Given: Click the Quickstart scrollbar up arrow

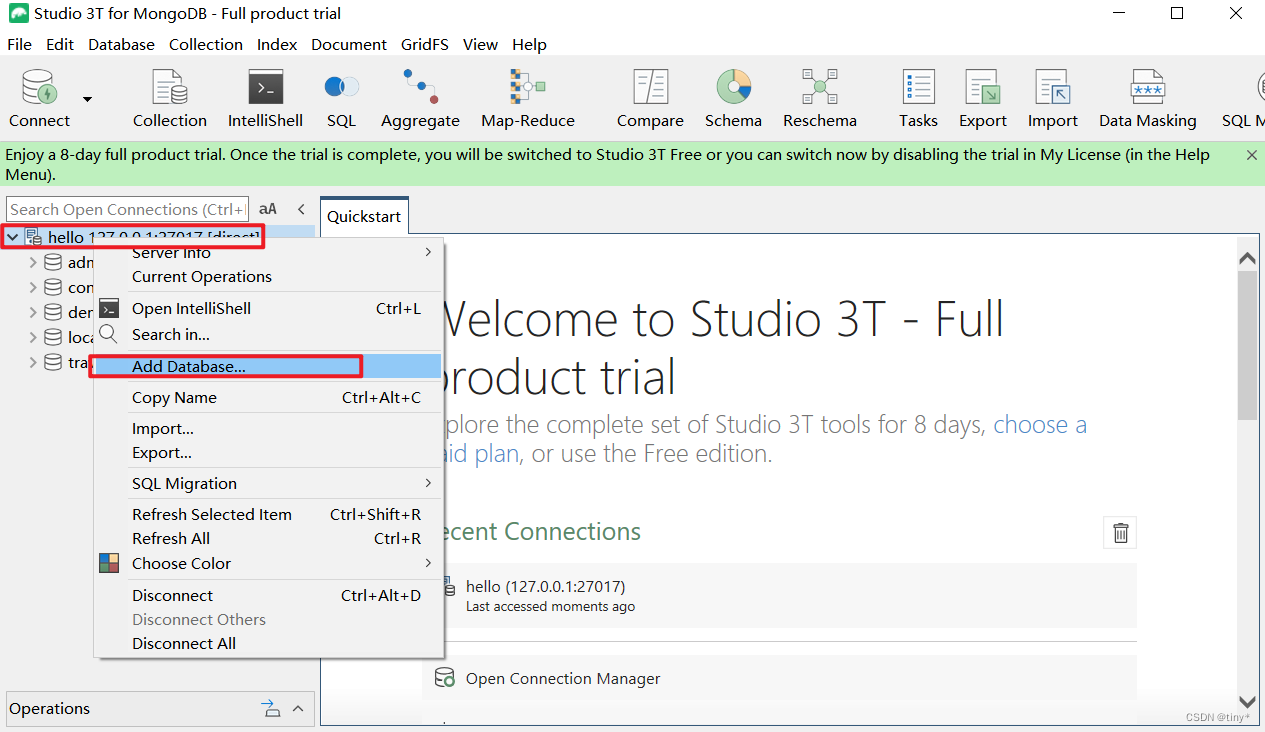Looking at the screenshot, I should [x=1247, y=258].
